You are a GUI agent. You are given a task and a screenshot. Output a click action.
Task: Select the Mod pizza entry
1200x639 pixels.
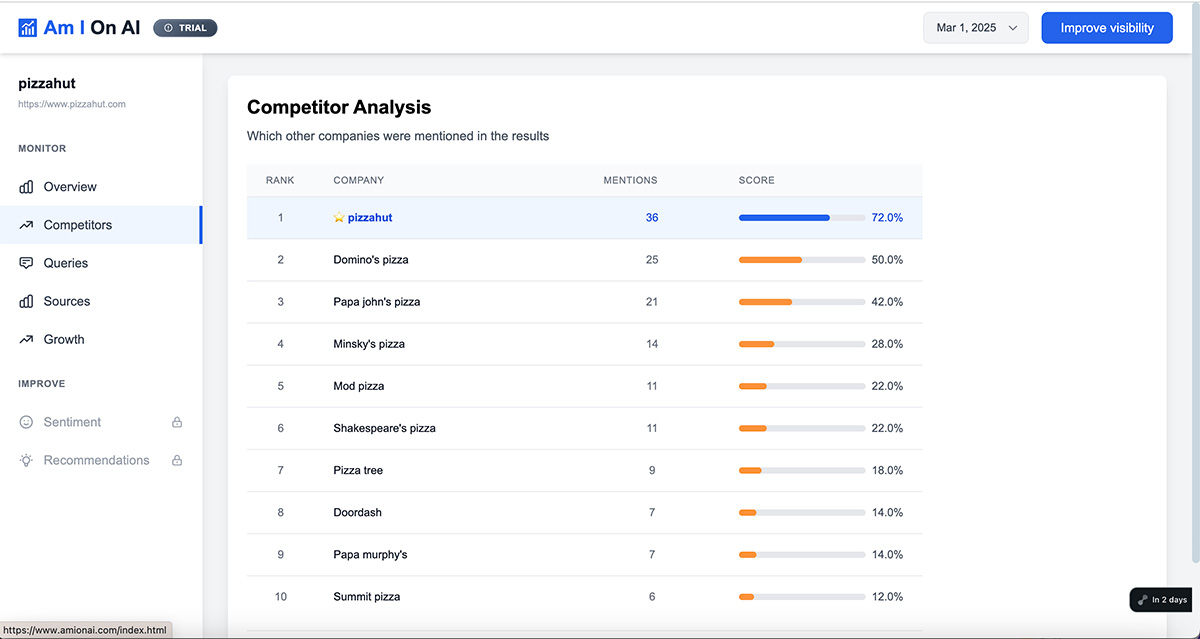click(359, 386)
